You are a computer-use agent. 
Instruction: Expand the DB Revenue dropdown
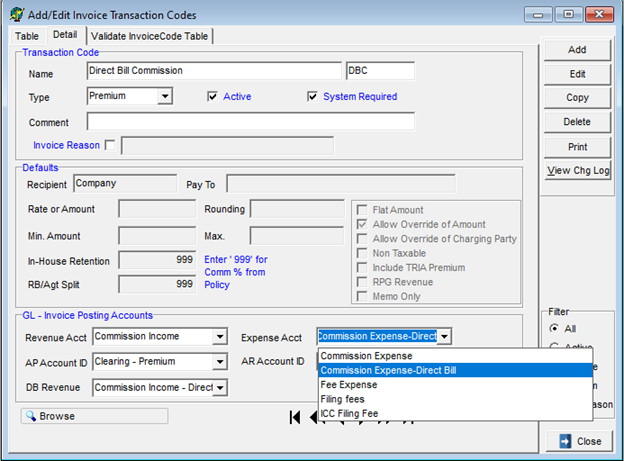tap(220, 387)
